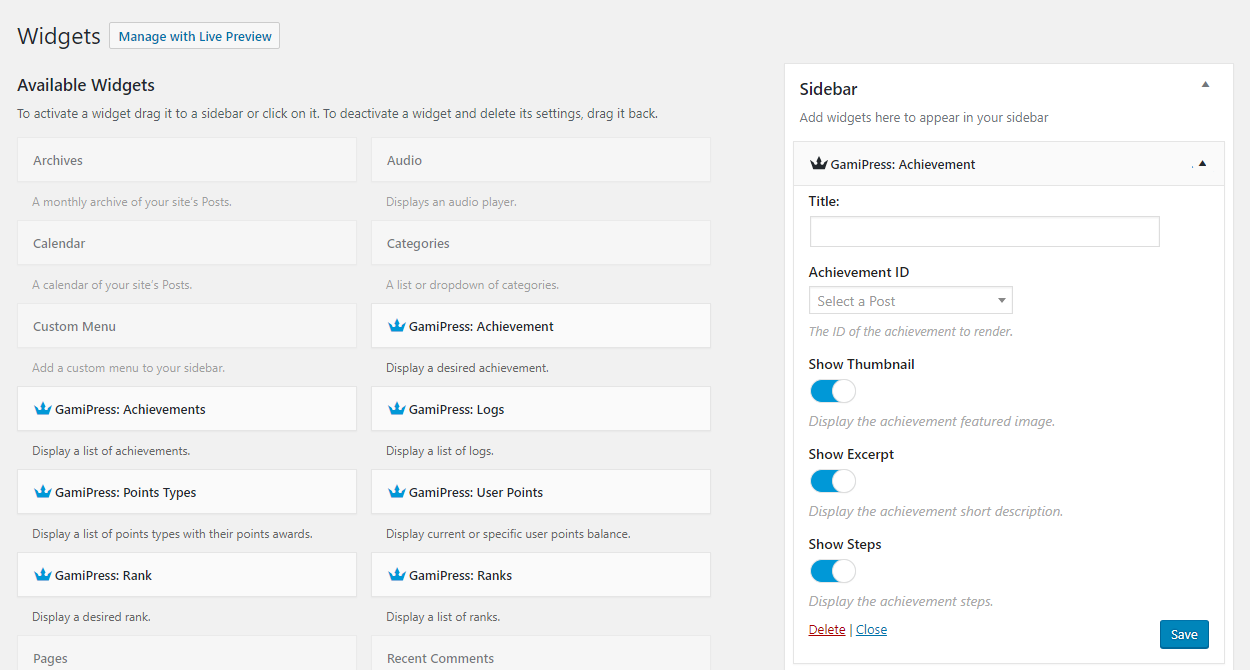Disable the Show Thumbnail toggle
This screenshot has width=1250, height=670.
pos(832,391)
